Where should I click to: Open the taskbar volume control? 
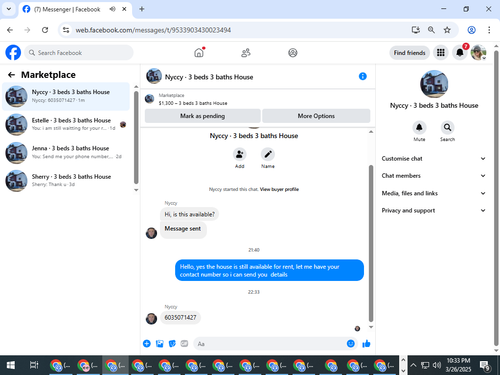click(x=437, y=365)
